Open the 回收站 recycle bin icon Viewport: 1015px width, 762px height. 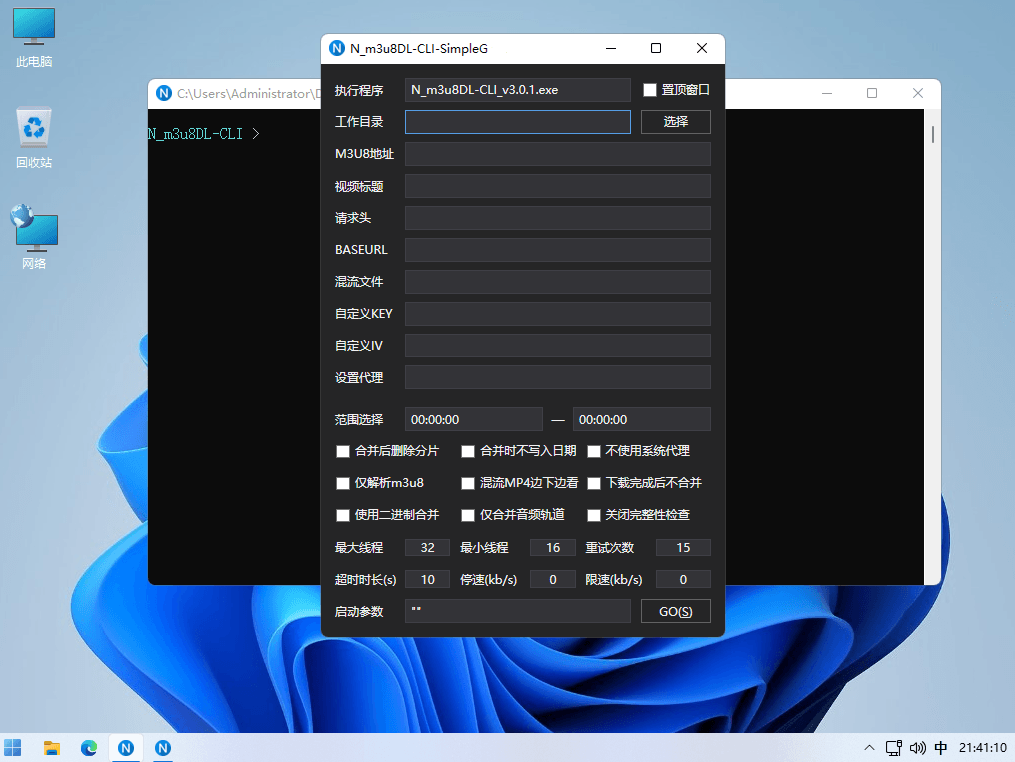coord(34,139)
